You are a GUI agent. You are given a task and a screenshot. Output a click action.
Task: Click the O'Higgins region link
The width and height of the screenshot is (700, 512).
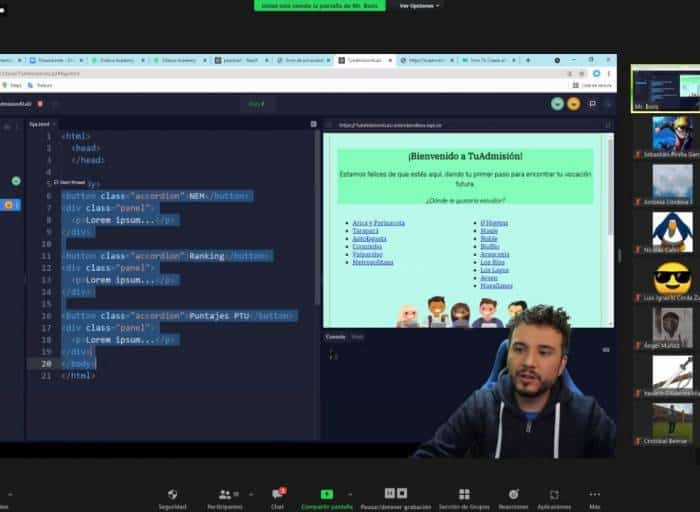point(494,223)
